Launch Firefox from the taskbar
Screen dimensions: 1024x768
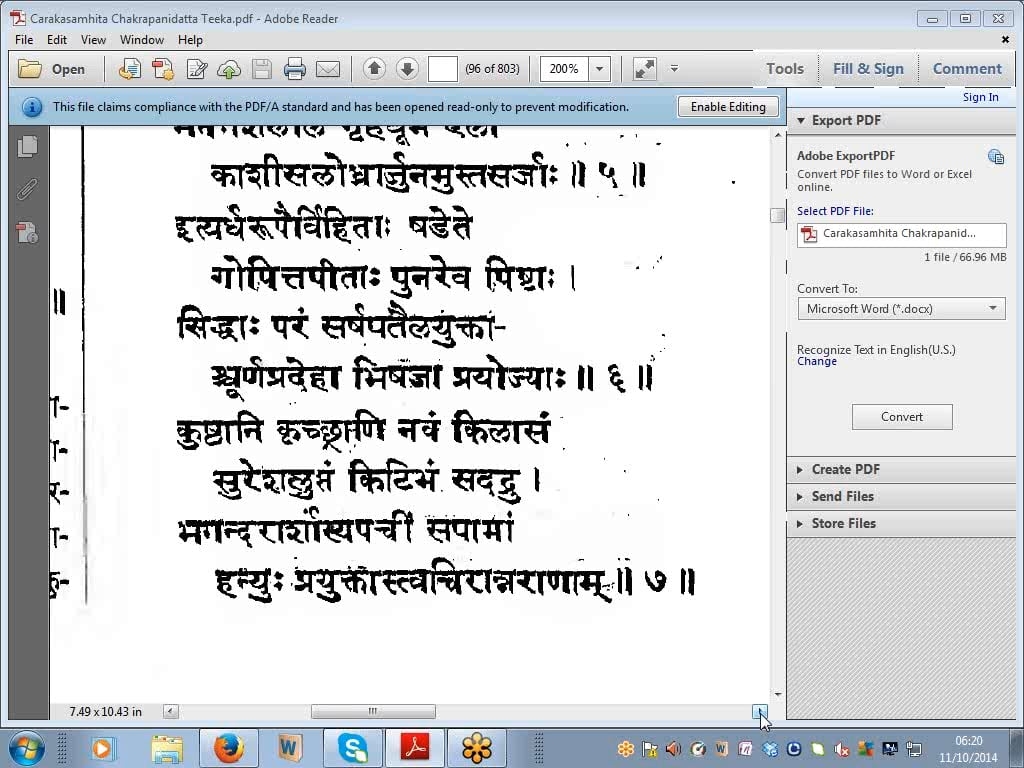click(x=229, y=747)
